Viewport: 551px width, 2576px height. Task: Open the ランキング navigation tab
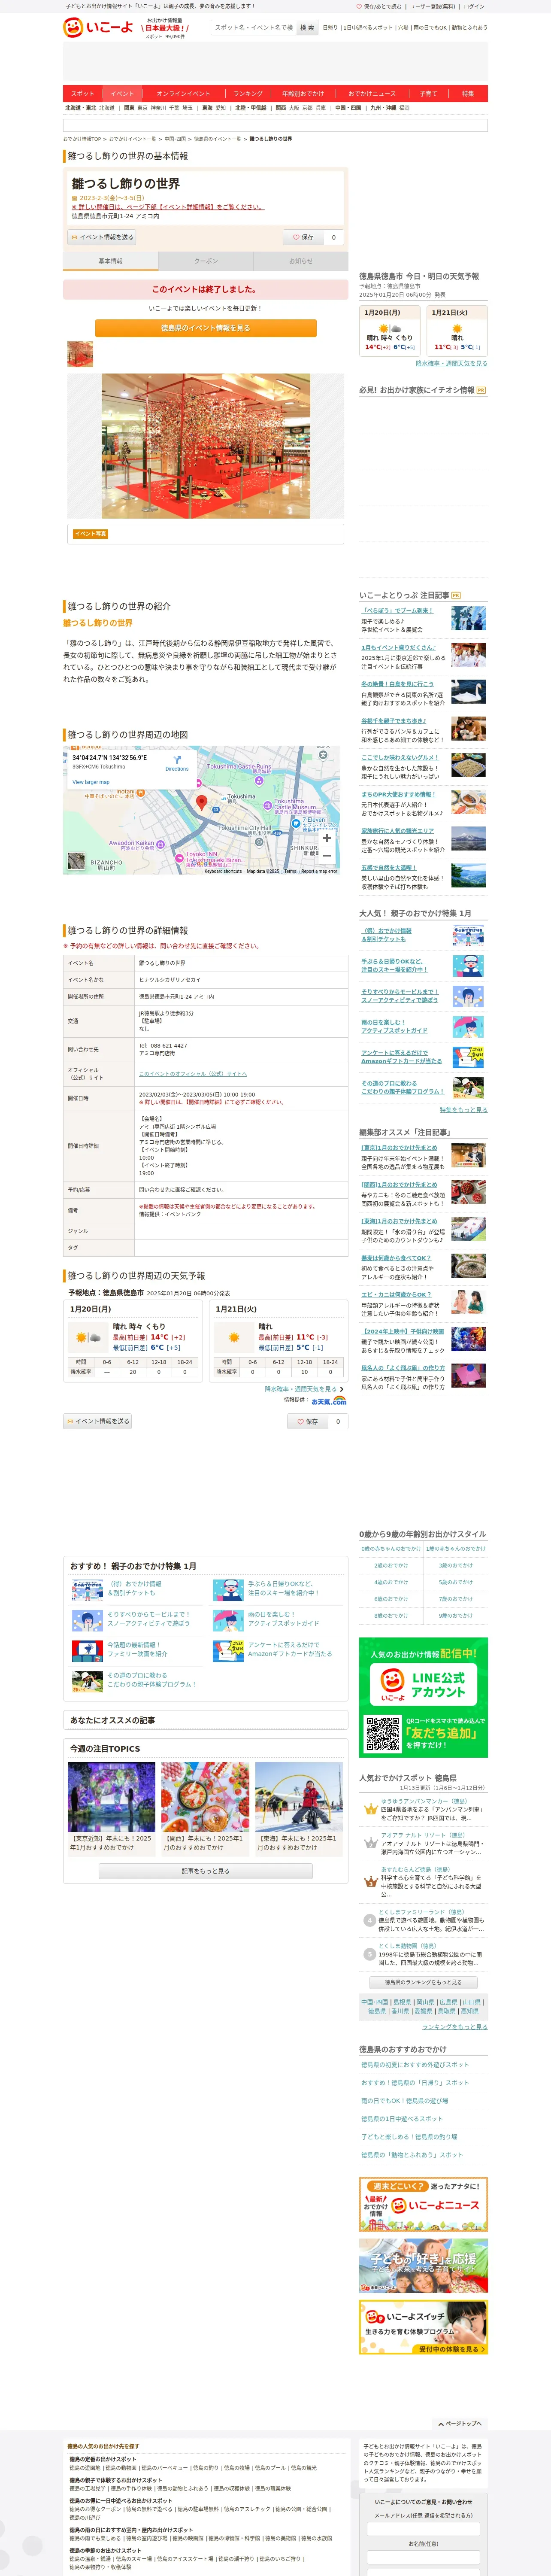248,93
